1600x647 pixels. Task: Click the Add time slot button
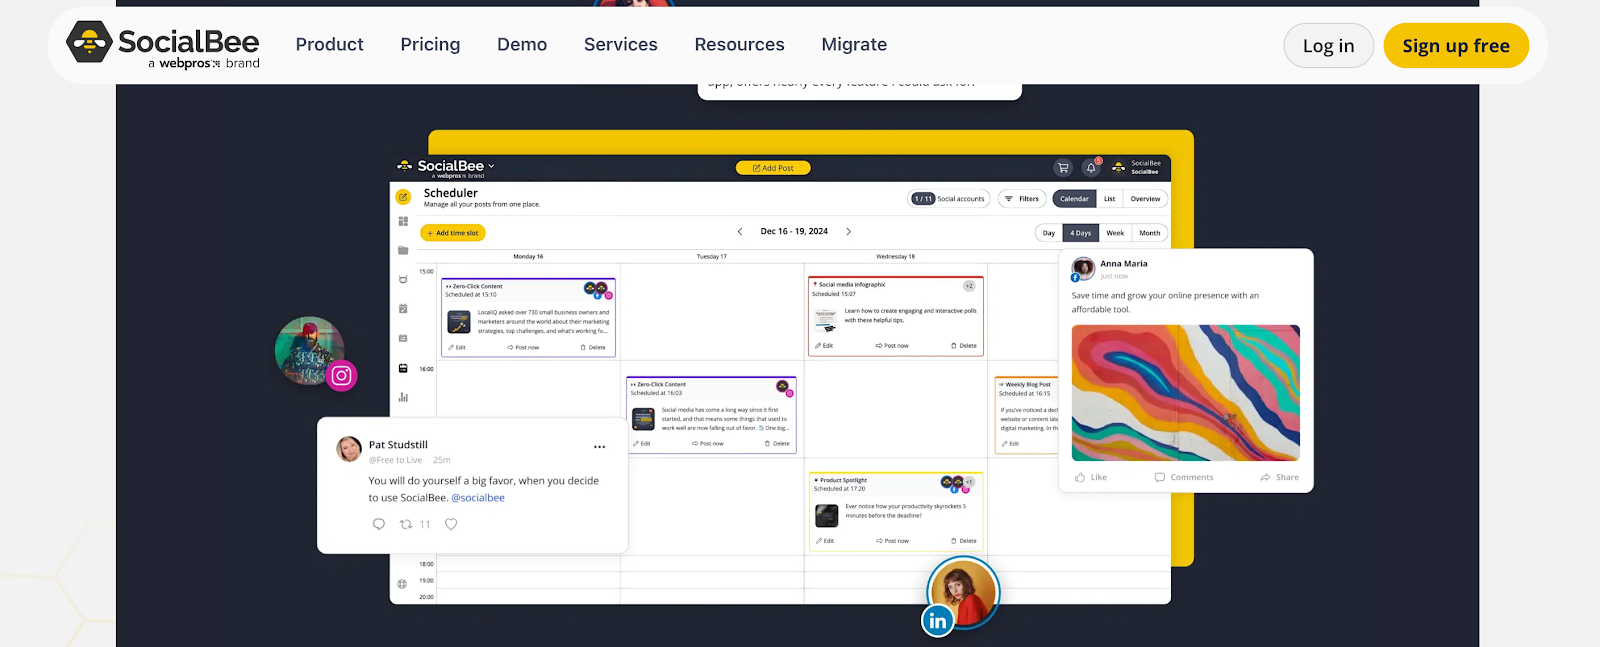[453, 233]
